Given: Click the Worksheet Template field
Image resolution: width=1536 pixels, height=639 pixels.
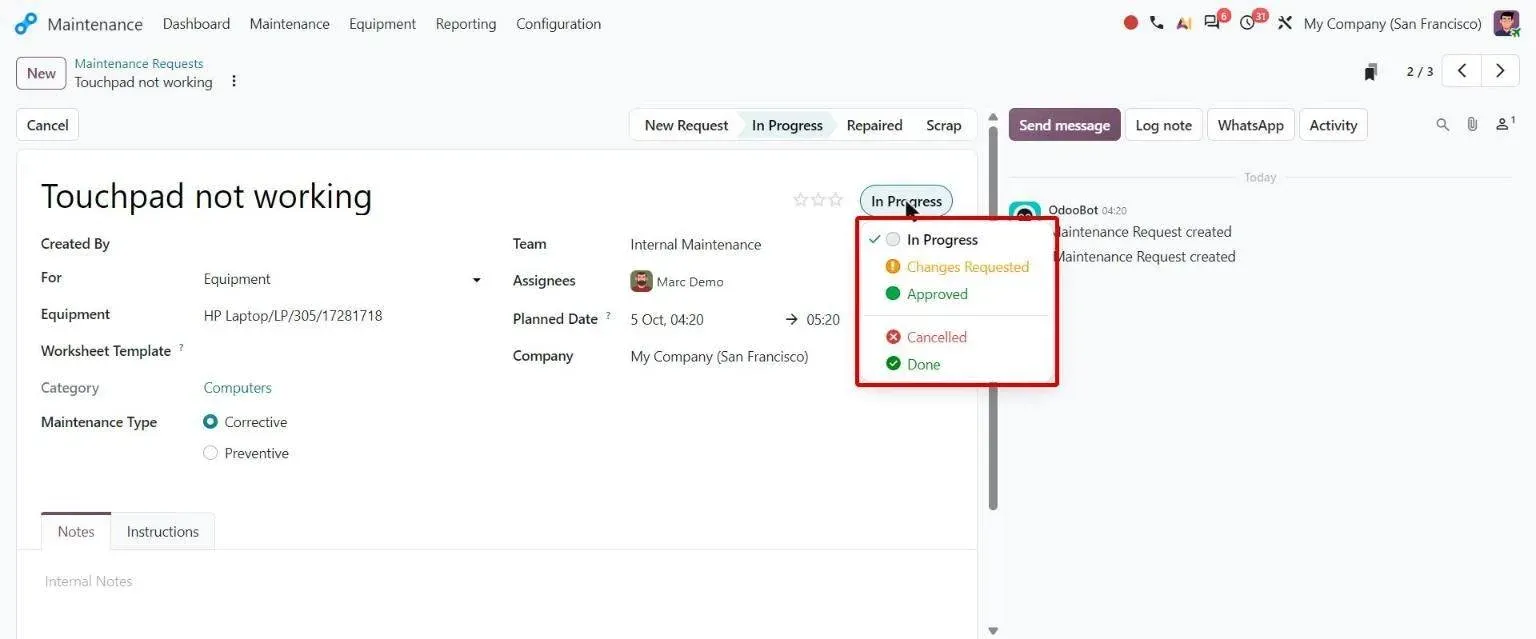Looking at the screenshot, I should point(343,351).
